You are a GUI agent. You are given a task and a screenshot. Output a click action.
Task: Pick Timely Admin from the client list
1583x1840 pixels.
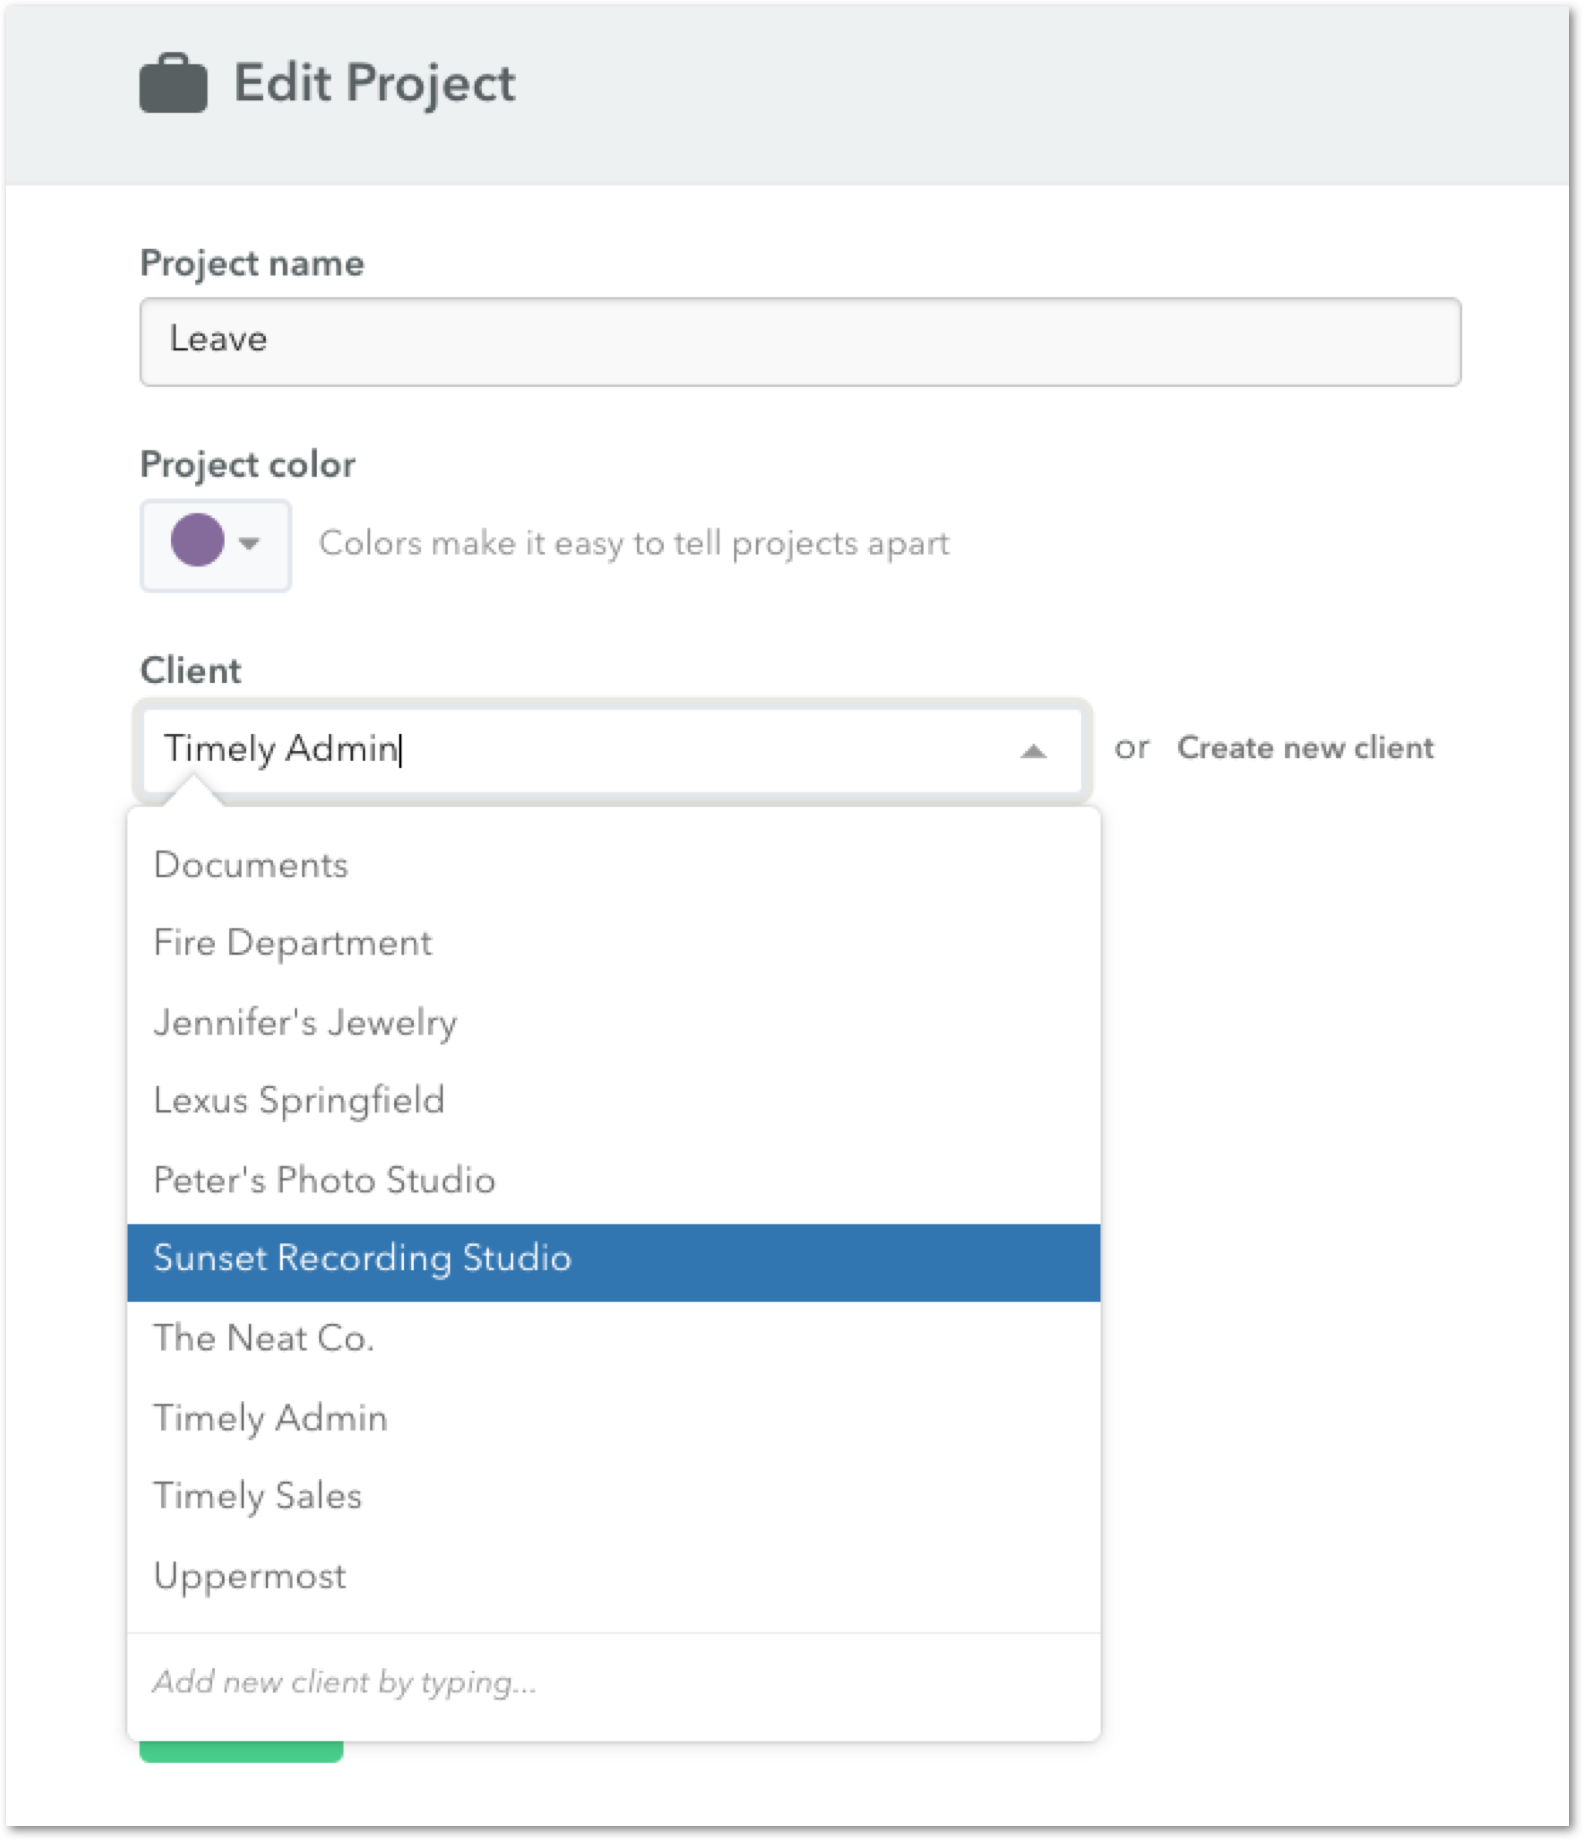coord(269,1417)
